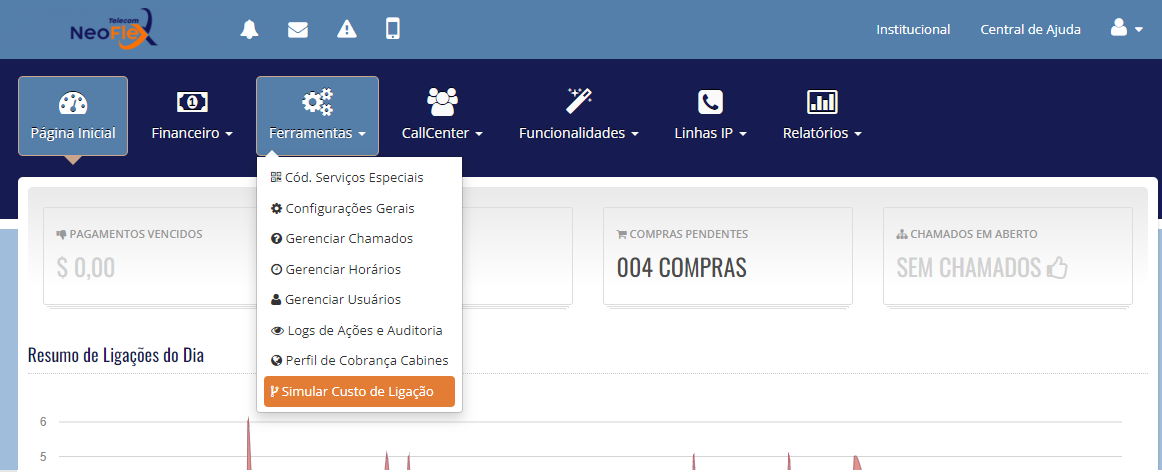Open the Central de Ajuda link
Screen dimensions: 1162x472
click(x=1030, y=30)
